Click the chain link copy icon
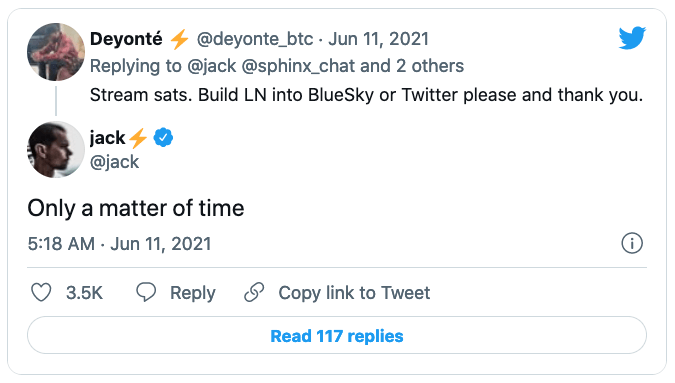Viewport: 675px width, 383px height. tap(254, 292)
